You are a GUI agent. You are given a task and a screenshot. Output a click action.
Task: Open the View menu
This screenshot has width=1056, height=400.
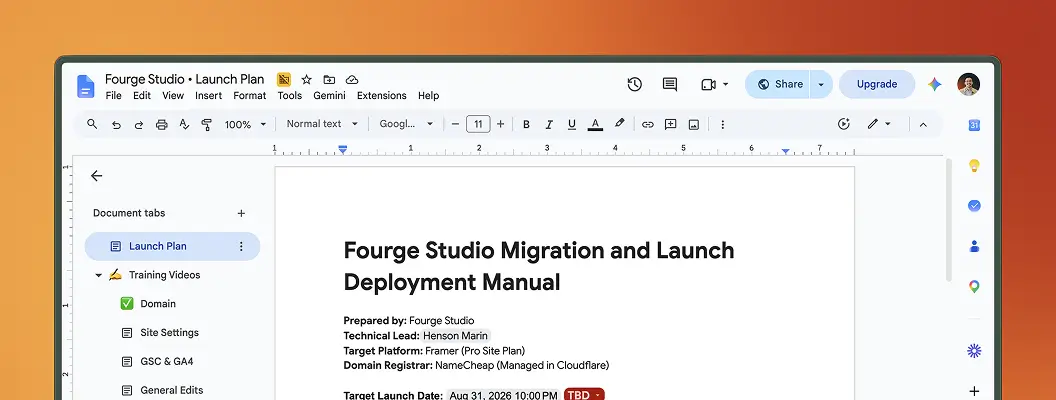click(173, 96)
